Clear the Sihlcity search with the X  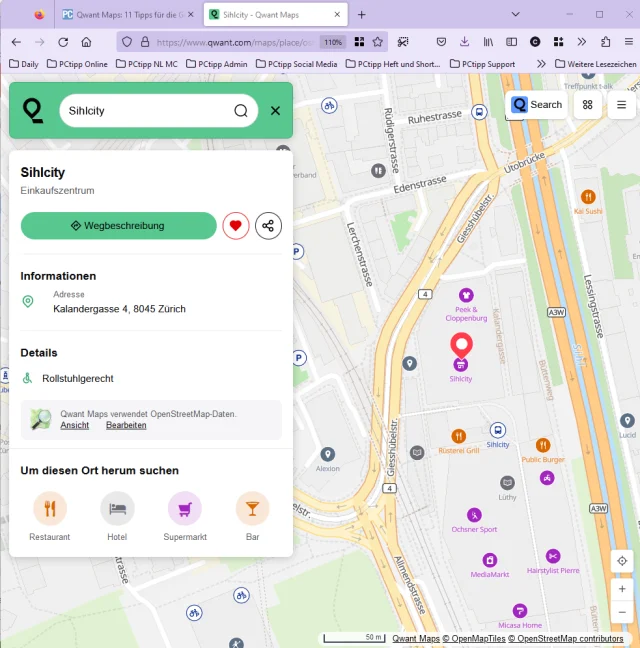click(x=275, y=111)
